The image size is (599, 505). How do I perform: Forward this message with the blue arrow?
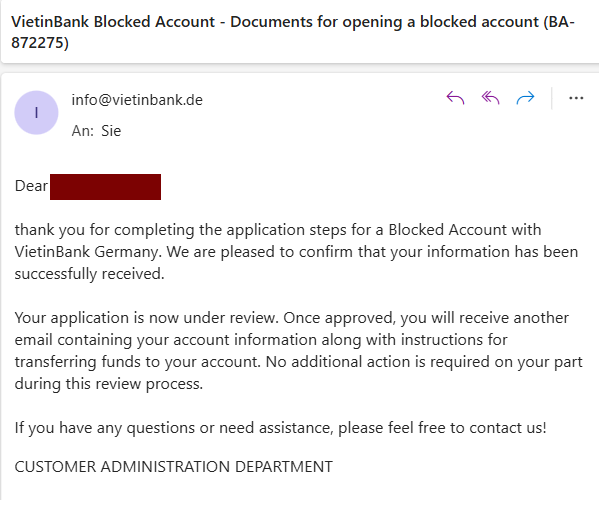(x=525, y=98)
